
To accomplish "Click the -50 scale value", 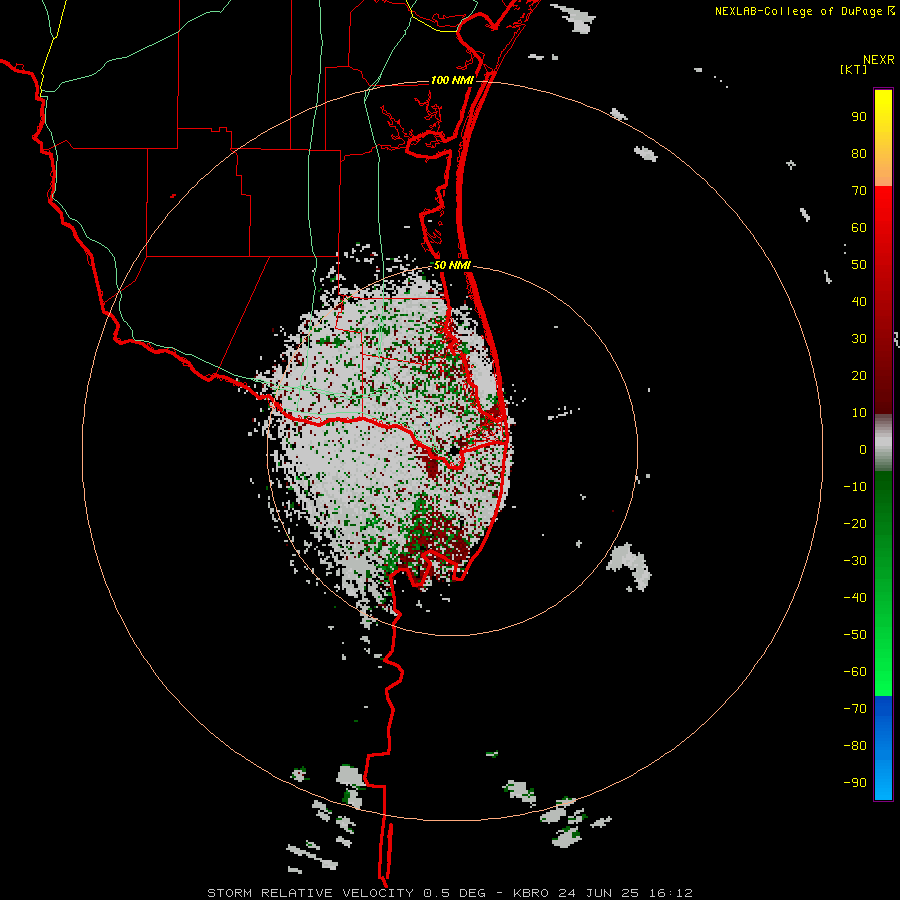I will 855,635.
